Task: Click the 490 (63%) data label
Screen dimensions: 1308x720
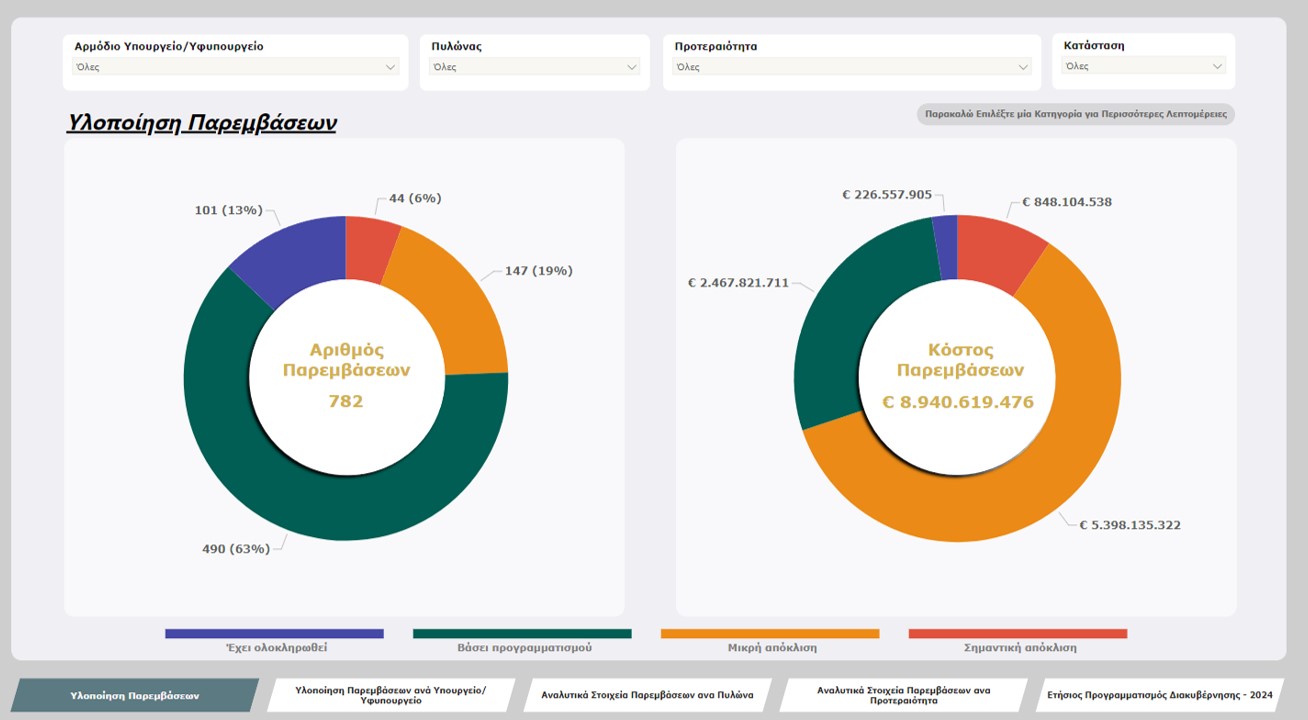Action: [x=238, y=548]
